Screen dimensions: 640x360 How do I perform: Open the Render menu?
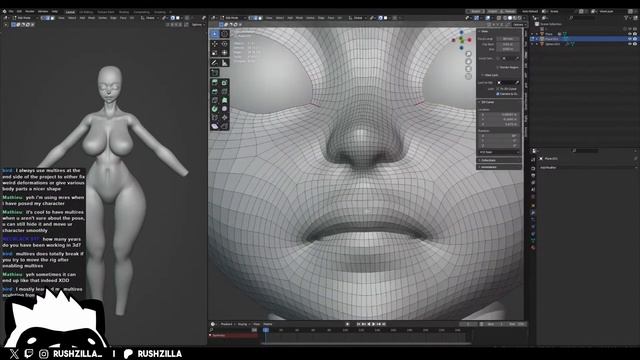[x=30, y=11]
